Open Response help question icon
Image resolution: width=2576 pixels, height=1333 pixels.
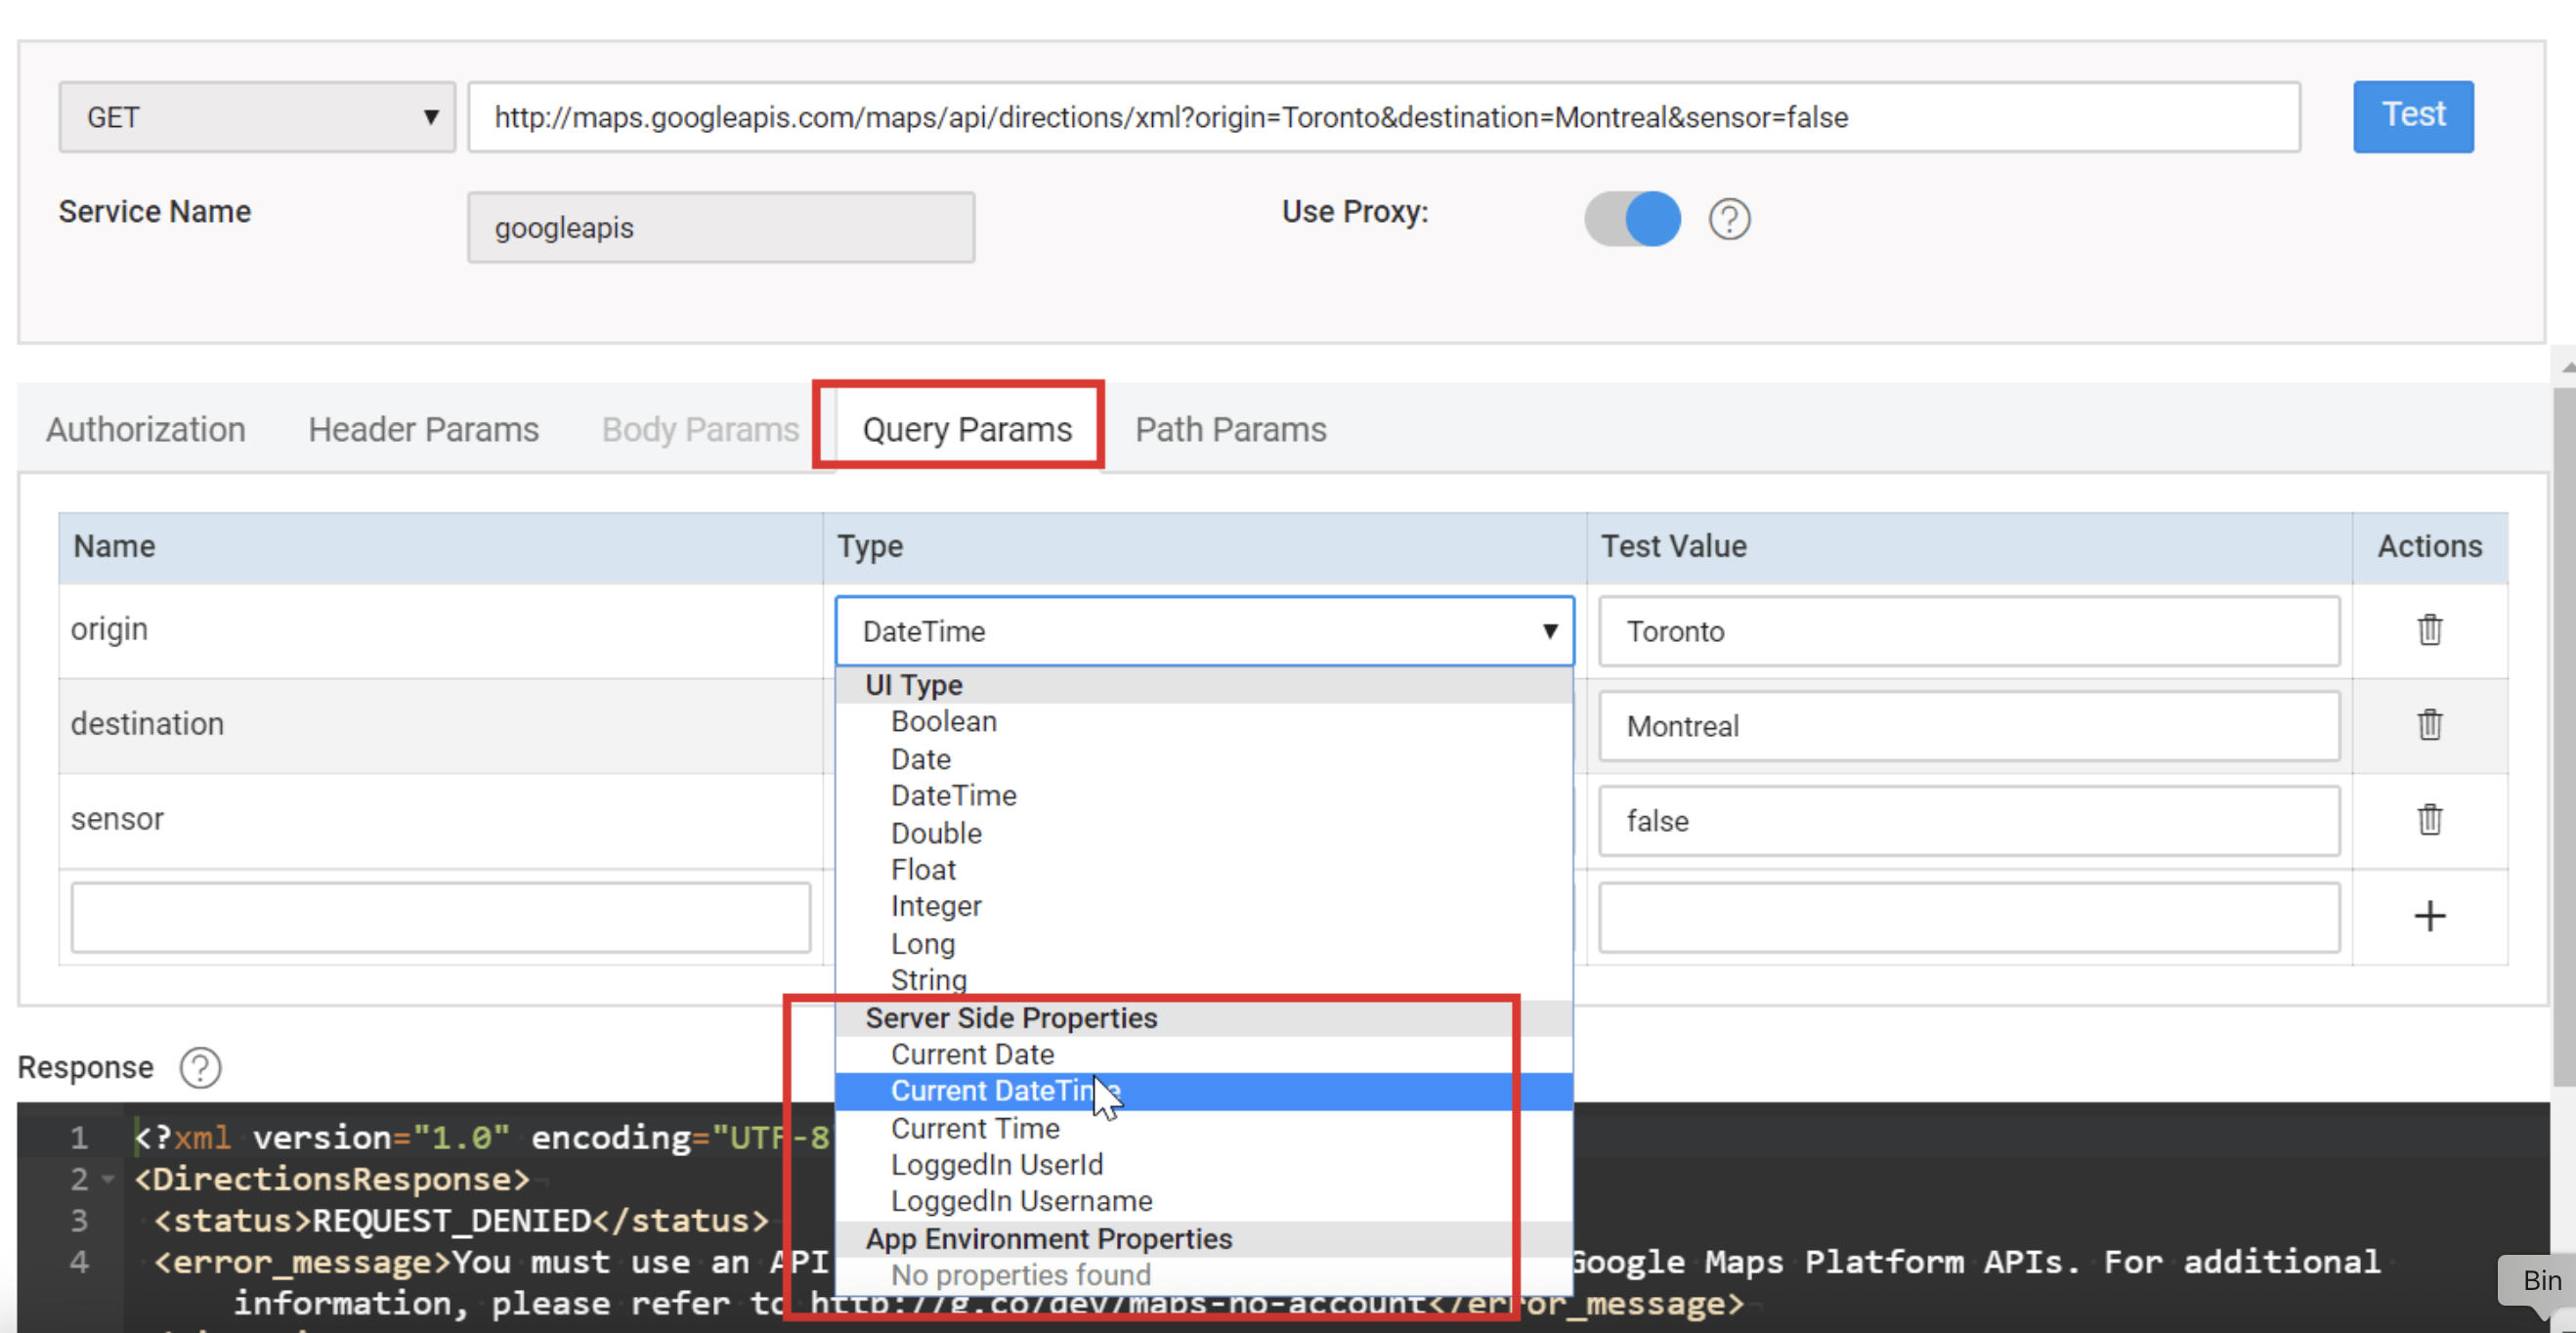point(200,1067)
